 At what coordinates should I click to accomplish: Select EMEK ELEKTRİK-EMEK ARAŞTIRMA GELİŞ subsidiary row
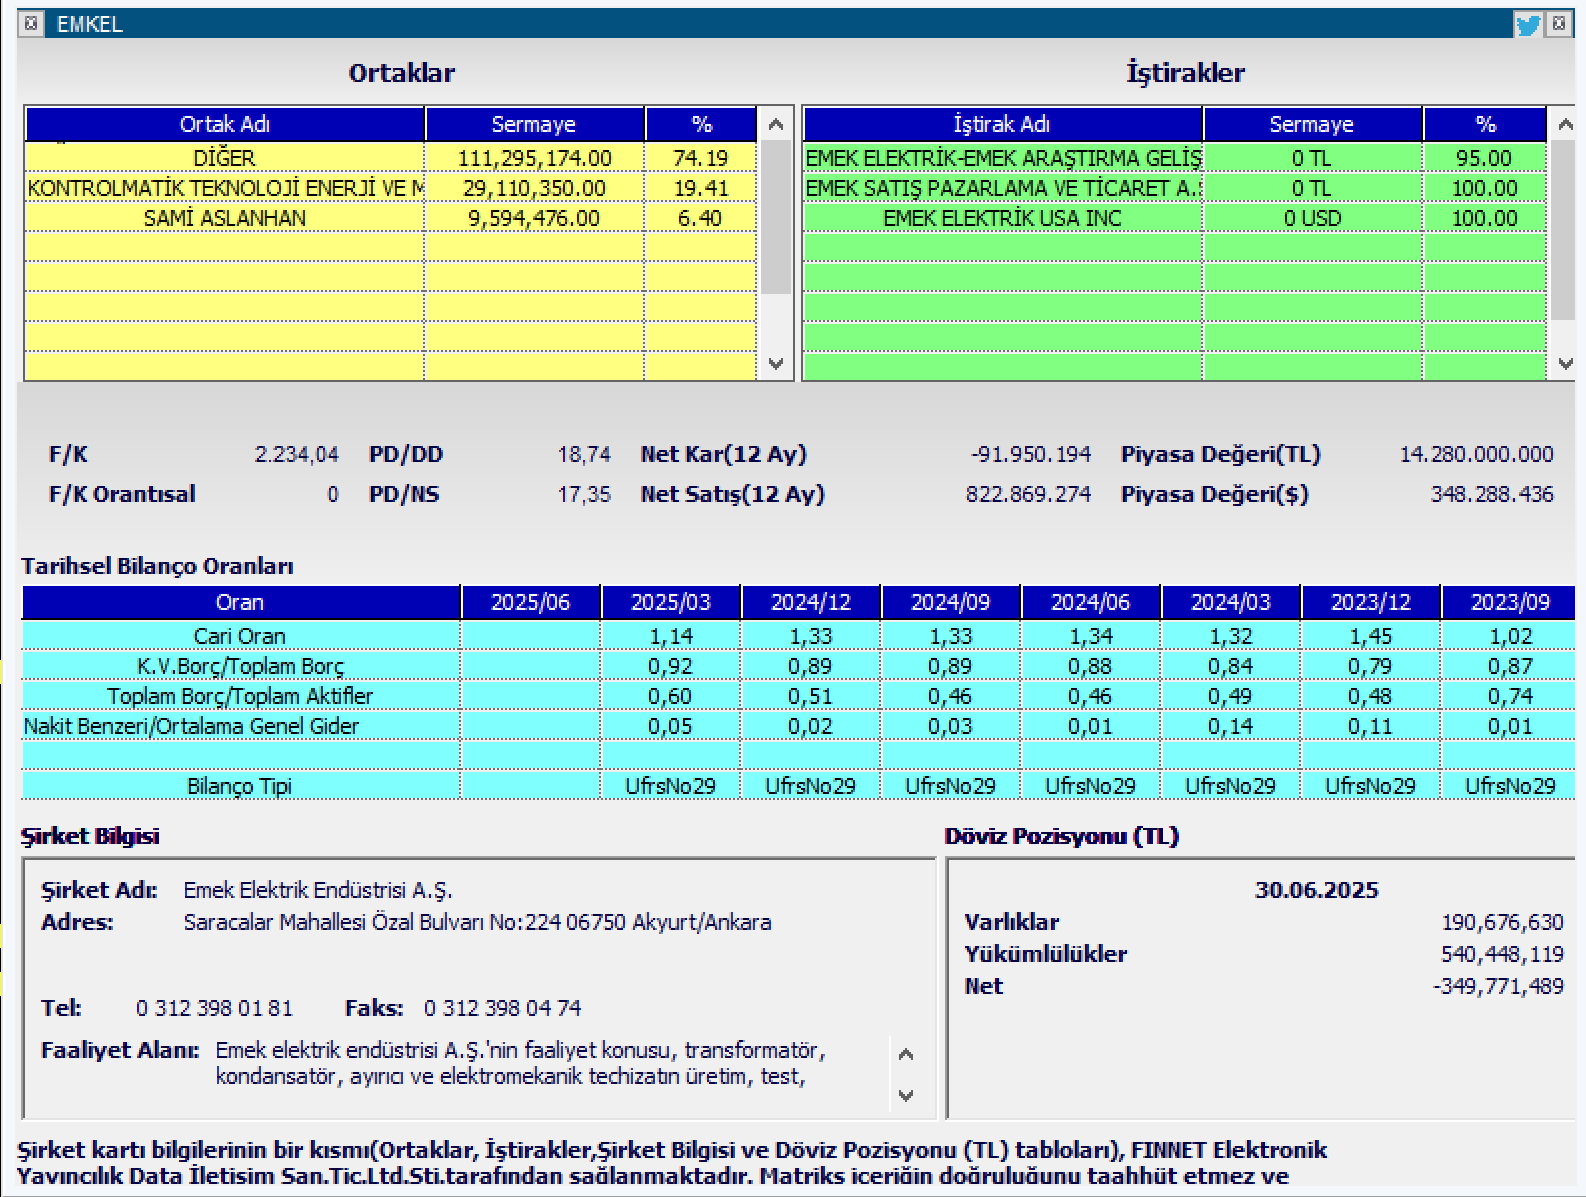tap(1175, 158)
